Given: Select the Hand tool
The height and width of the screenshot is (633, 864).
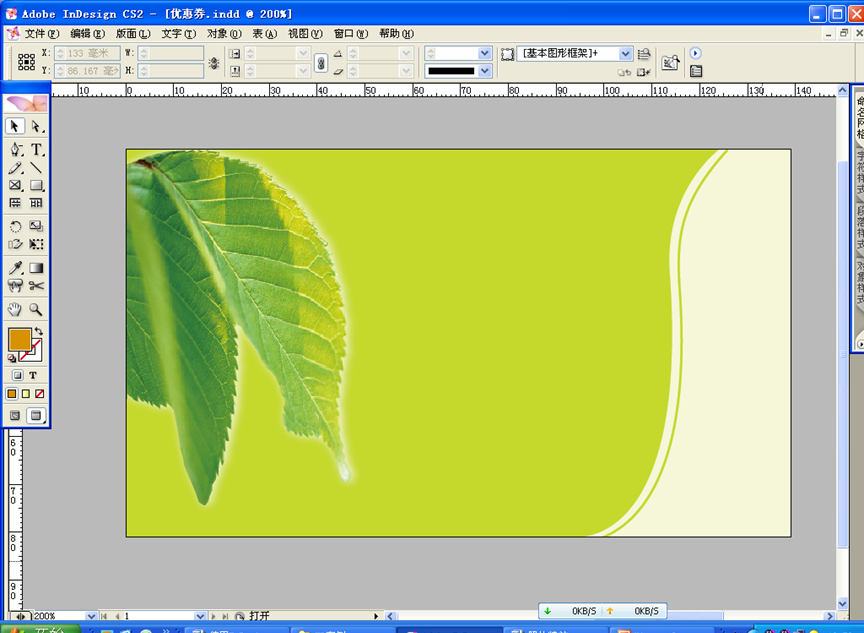Looking at the screenshot, I should (x=16, y=310).
